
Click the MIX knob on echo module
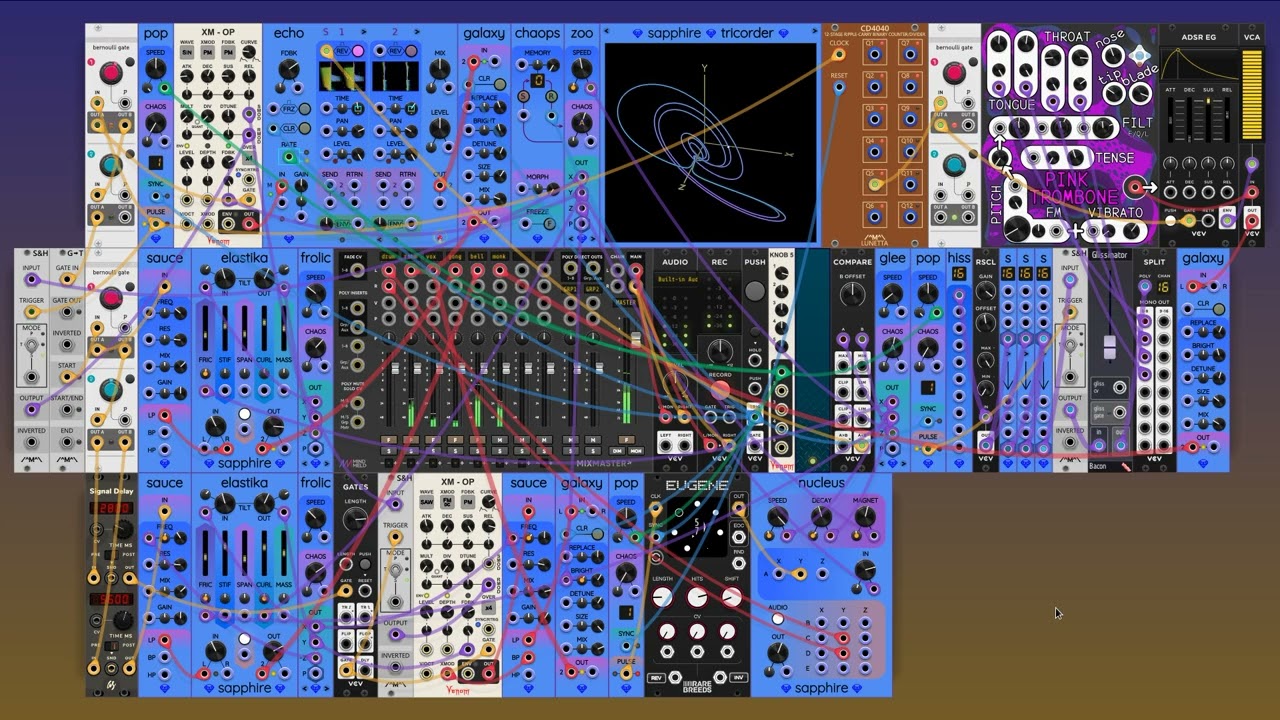click(x=440, y=68)
